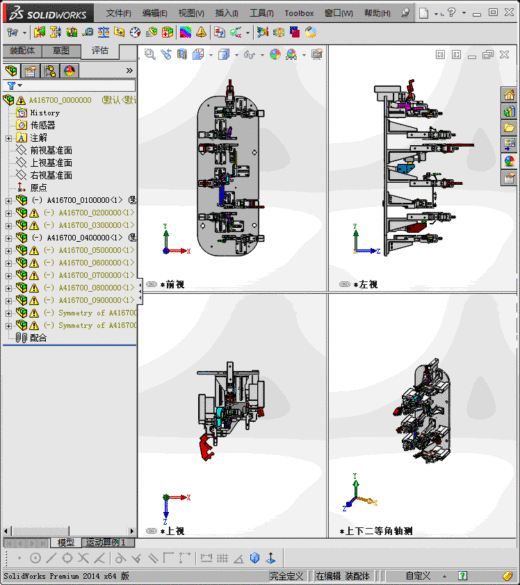Open File Explorer folder icon in task pane
520x585 pixels.
(x=509, y=128)
